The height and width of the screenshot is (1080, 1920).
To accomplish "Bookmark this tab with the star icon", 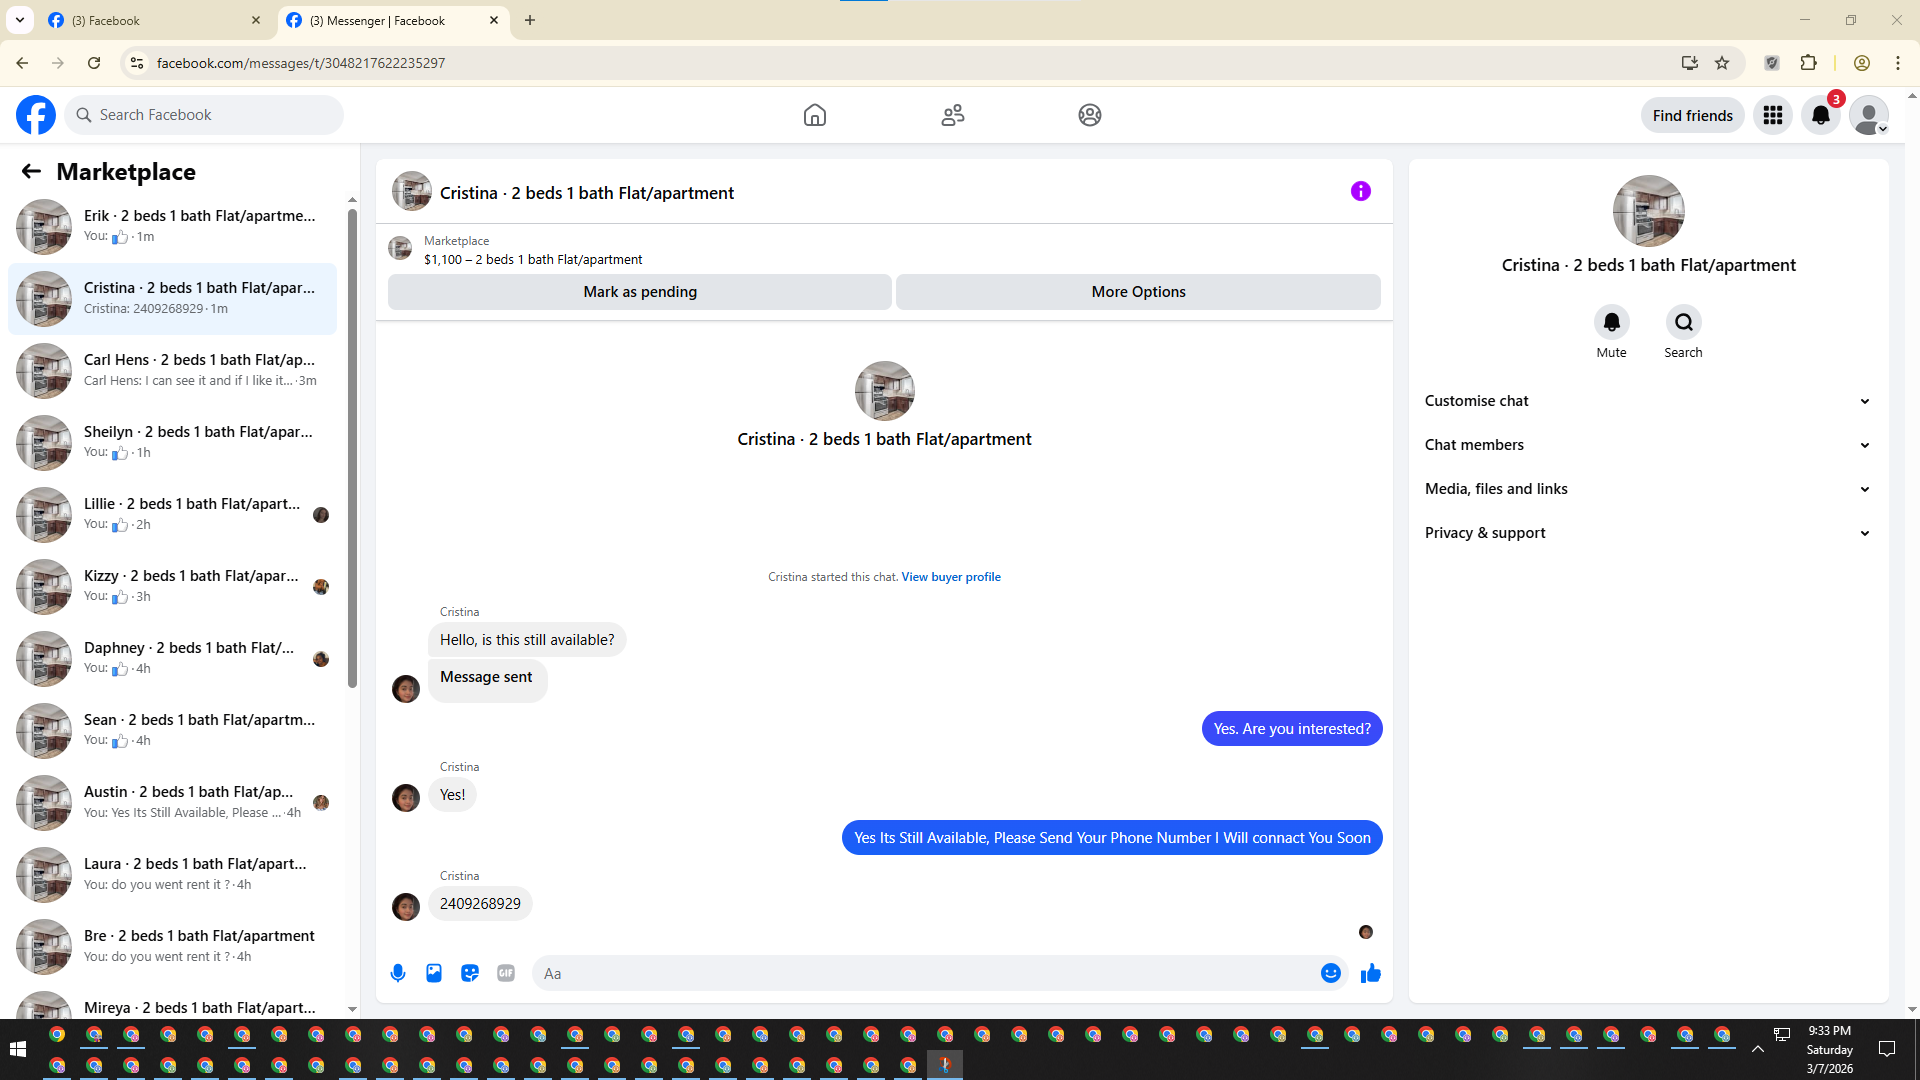I will coord(1722,63).
